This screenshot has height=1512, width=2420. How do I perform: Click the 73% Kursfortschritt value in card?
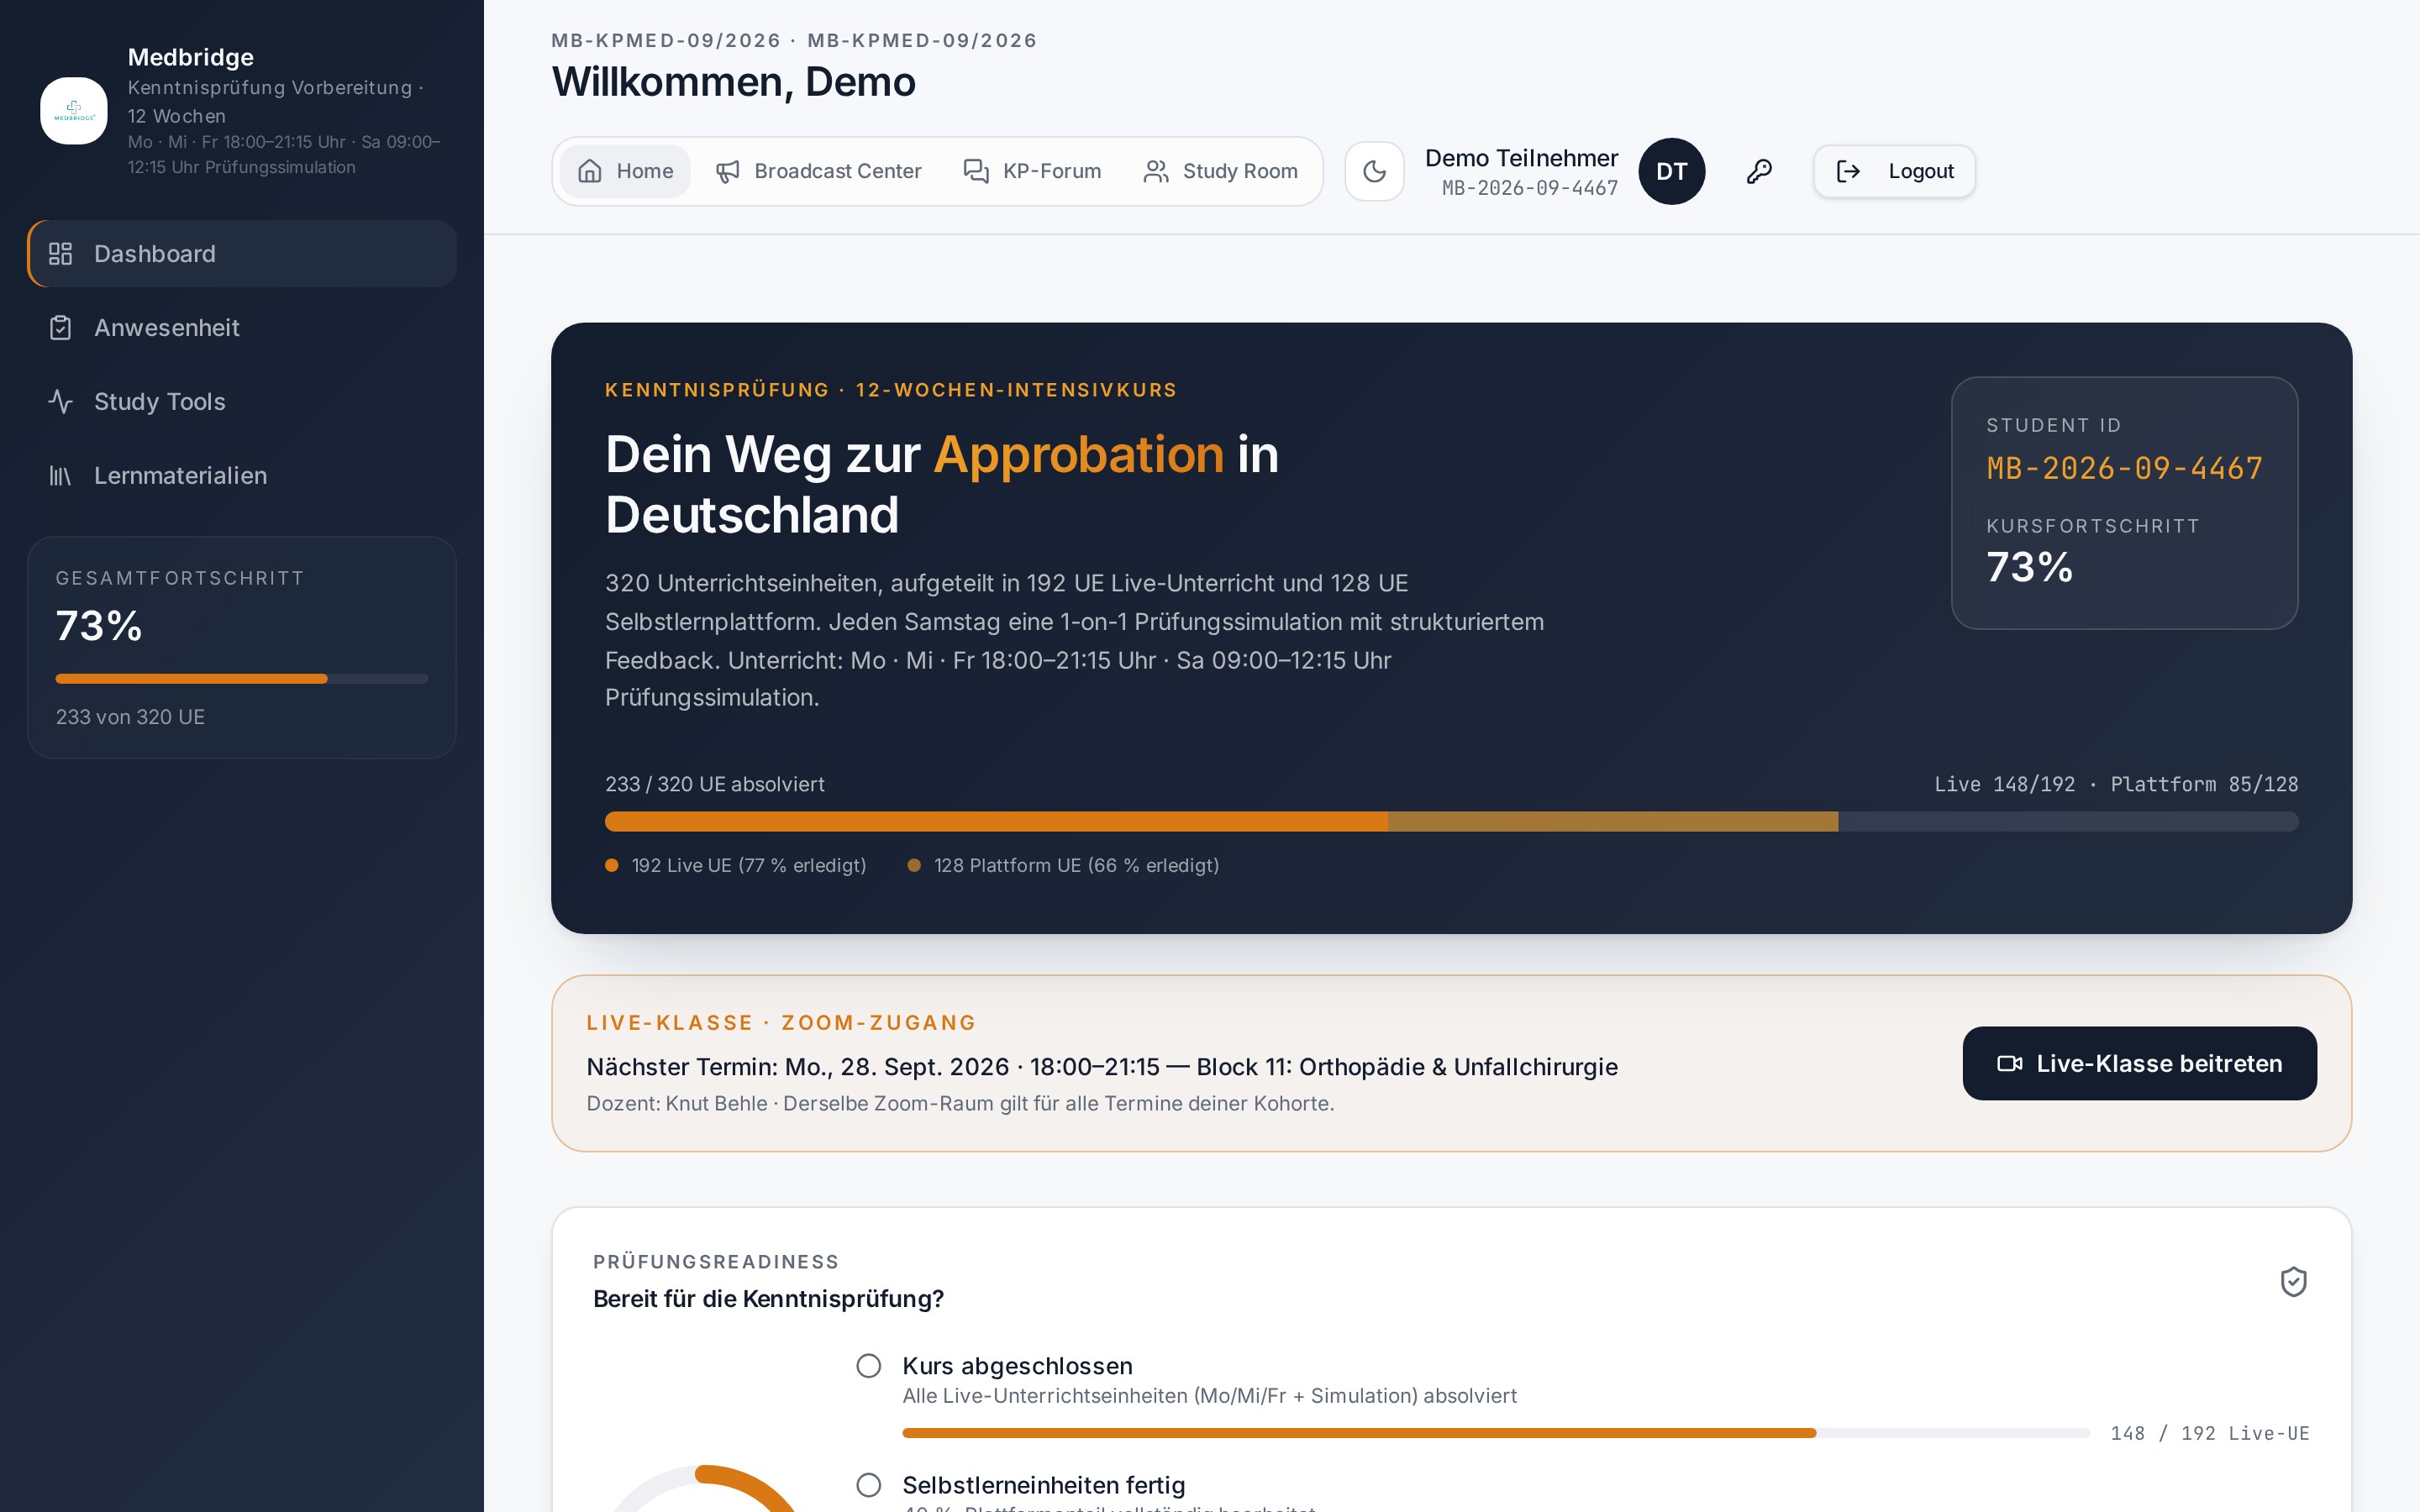point(2029,567)
